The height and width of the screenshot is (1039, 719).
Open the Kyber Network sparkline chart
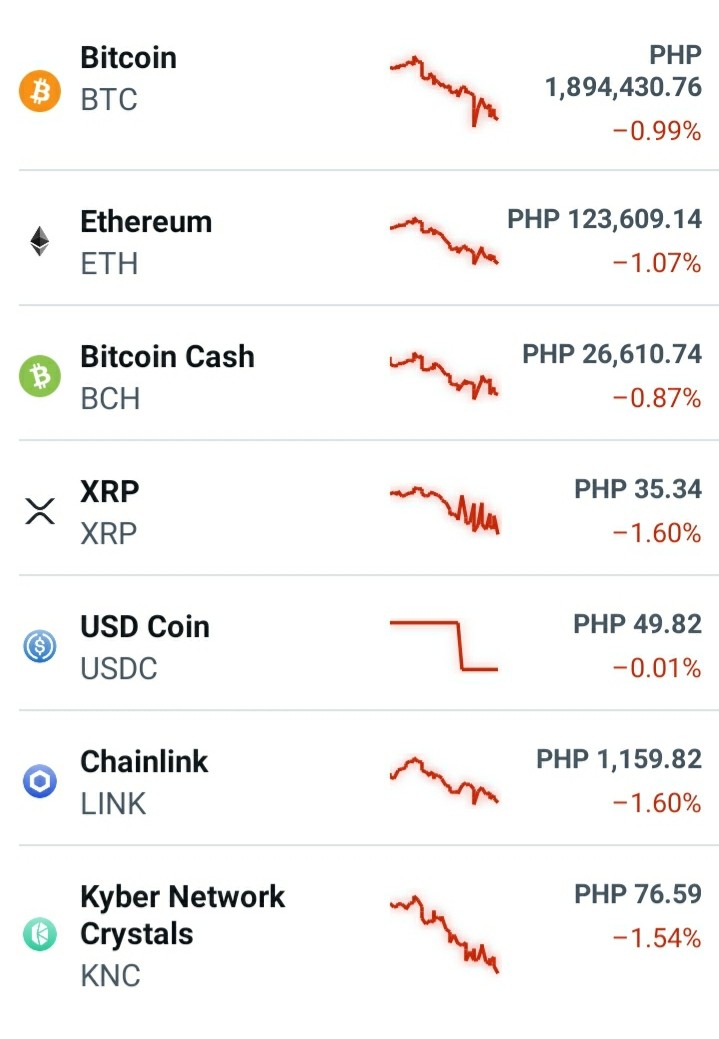(x=444, y=934)
